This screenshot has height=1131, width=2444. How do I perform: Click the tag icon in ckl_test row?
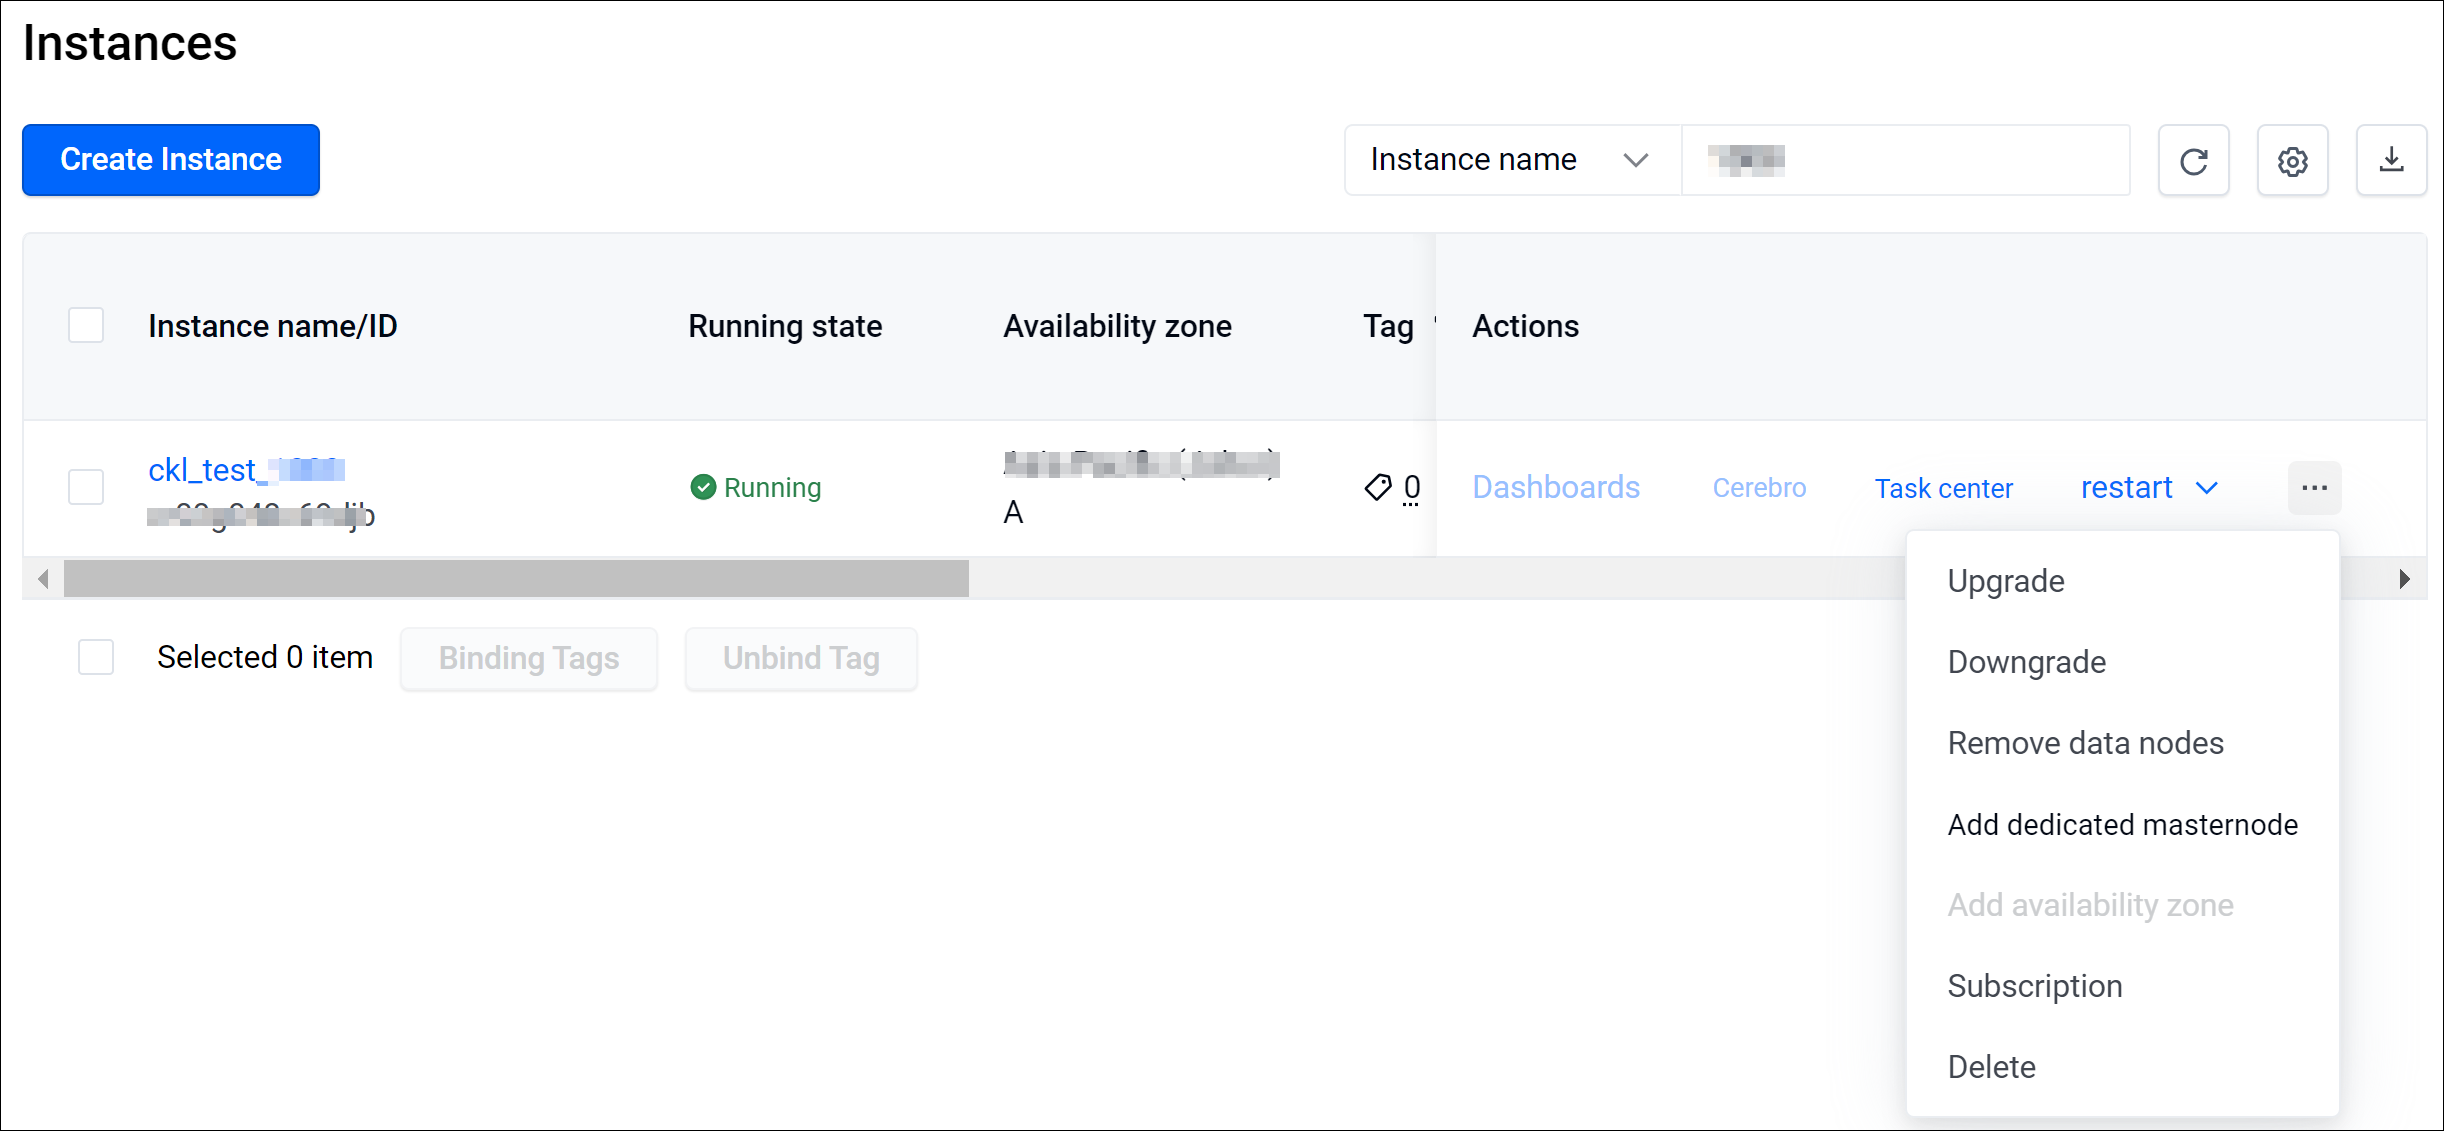click(x=1378, y=487)
